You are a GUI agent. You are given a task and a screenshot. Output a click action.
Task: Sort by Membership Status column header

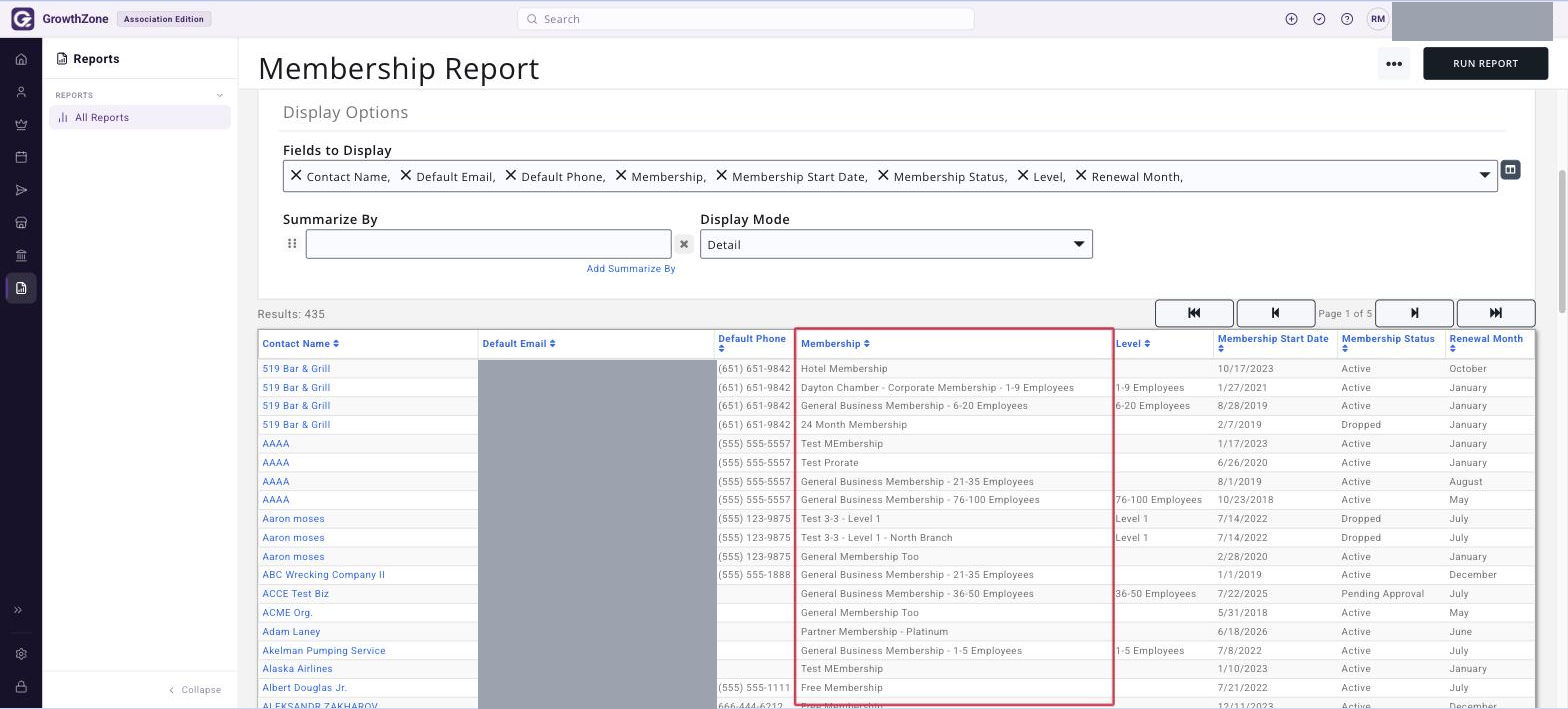point(1388,343)
